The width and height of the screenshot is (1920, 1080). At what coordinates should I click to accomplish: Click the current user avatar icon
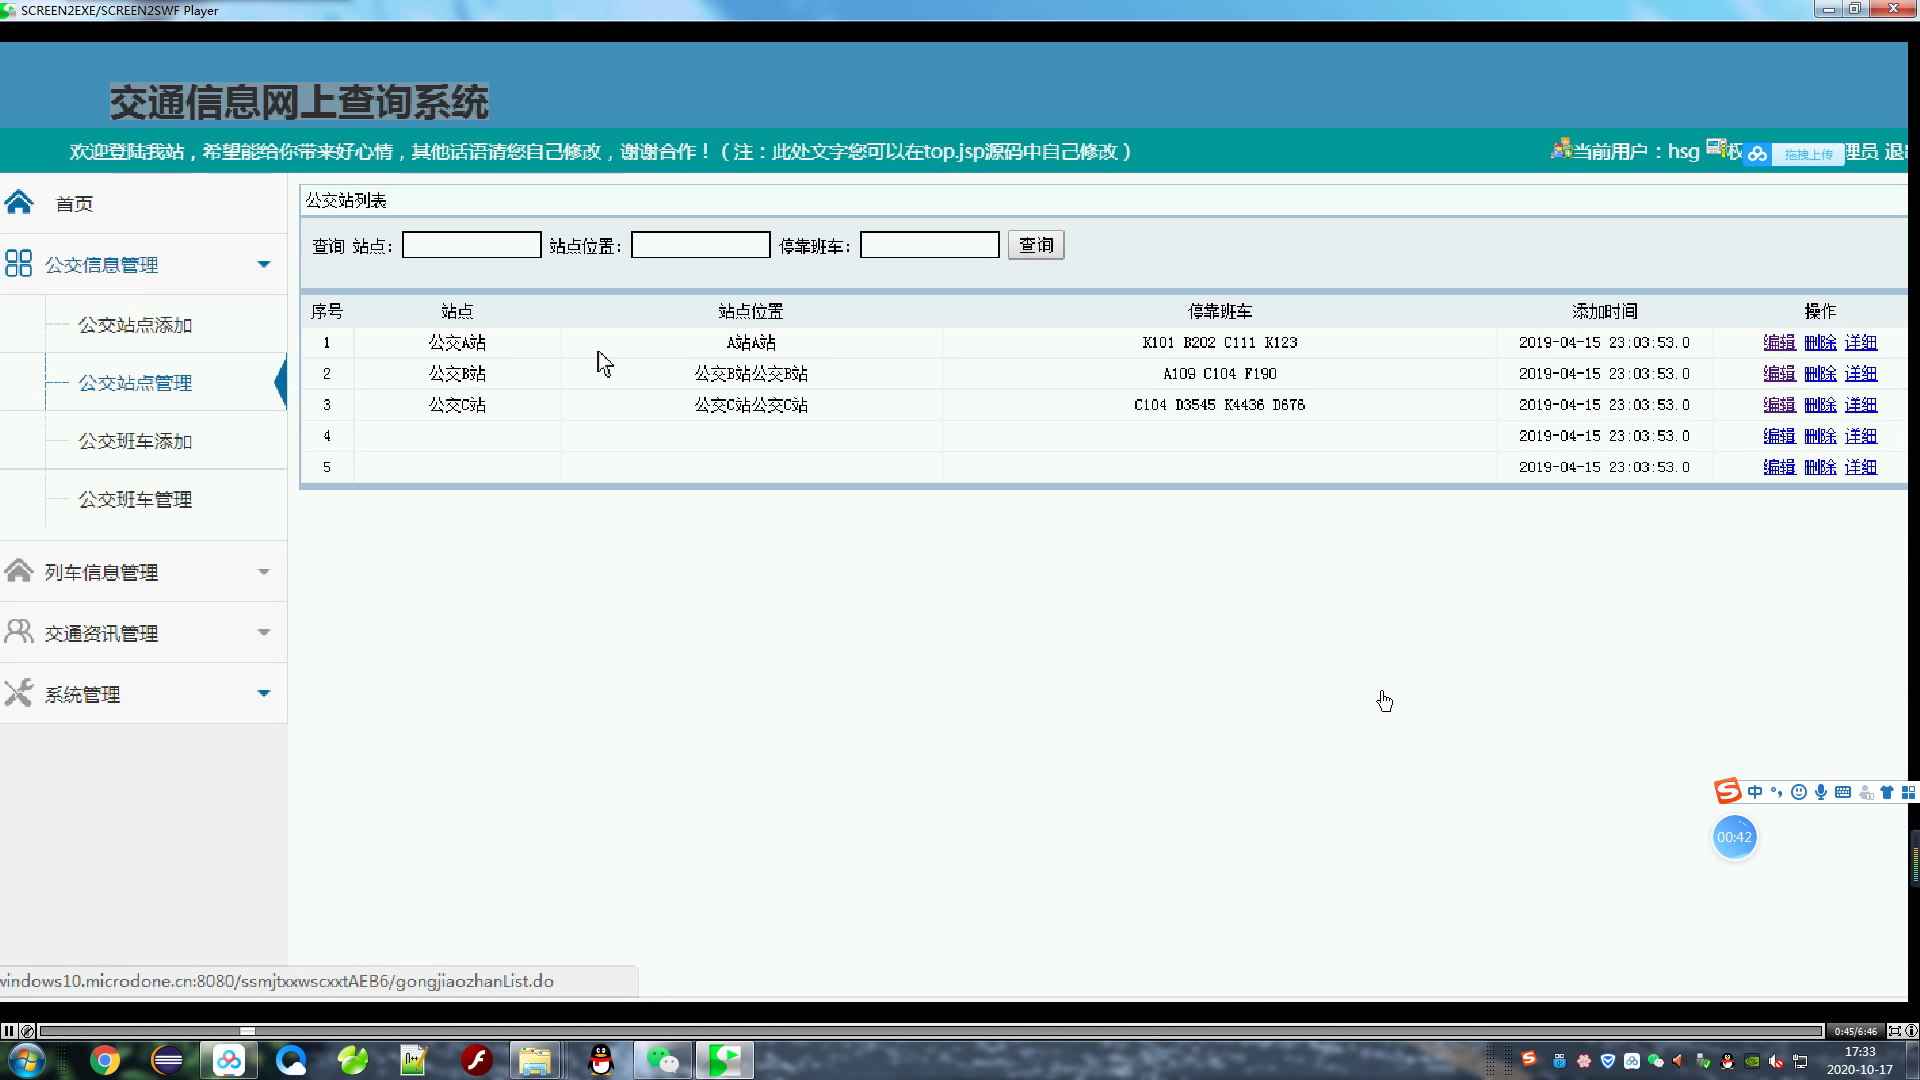(x=1561, y=150)
